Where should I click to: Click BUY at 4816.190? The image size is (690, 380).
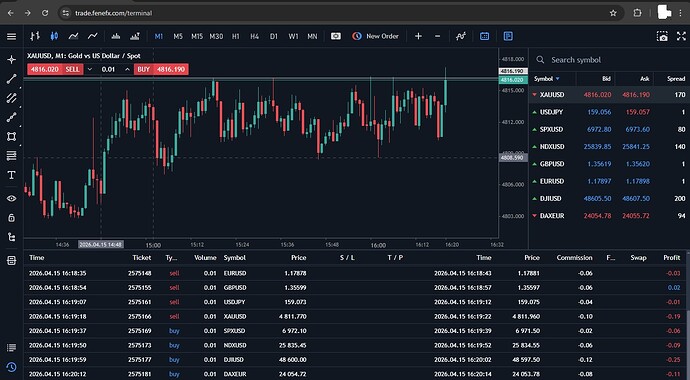(x=161, y=69)
